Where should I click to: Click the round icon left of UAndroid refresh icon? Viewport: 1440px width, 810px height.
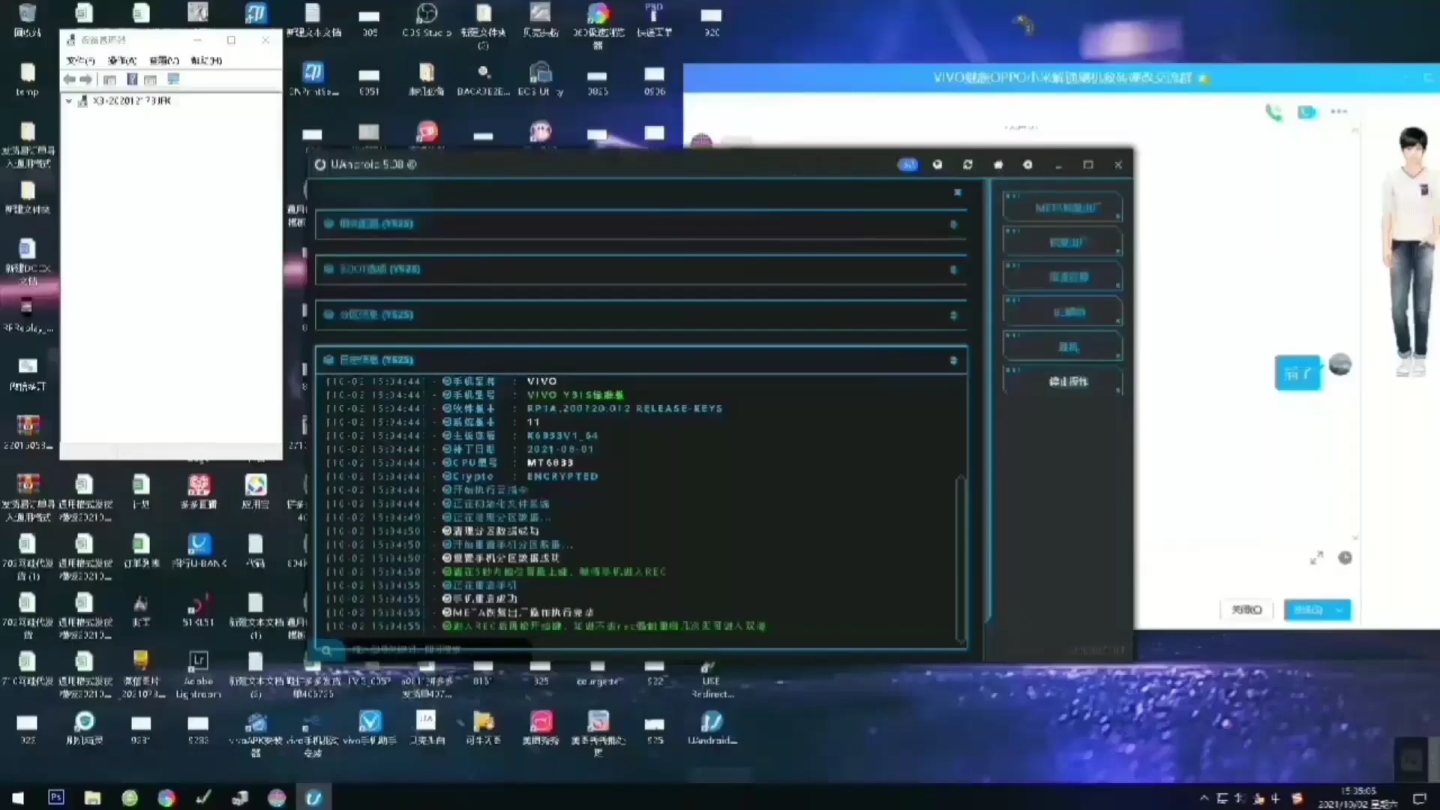(x=937, y=165)
